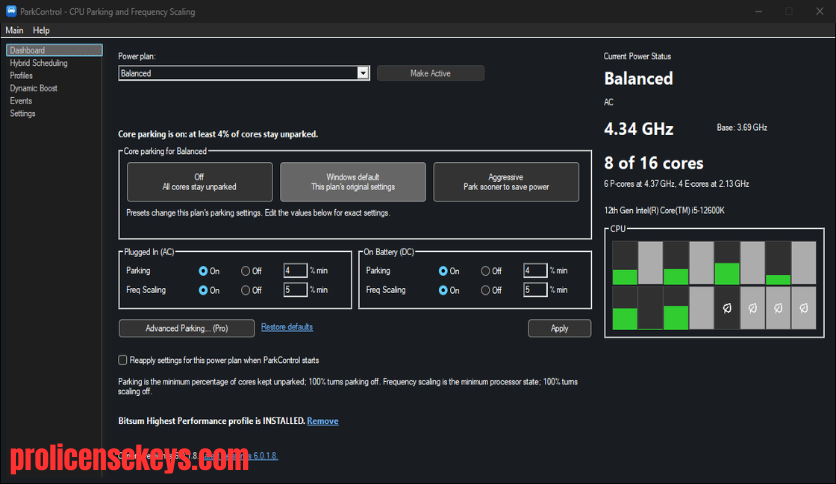Close the ParkControl window
Screen dimensions: 836x484
point(819,11)
